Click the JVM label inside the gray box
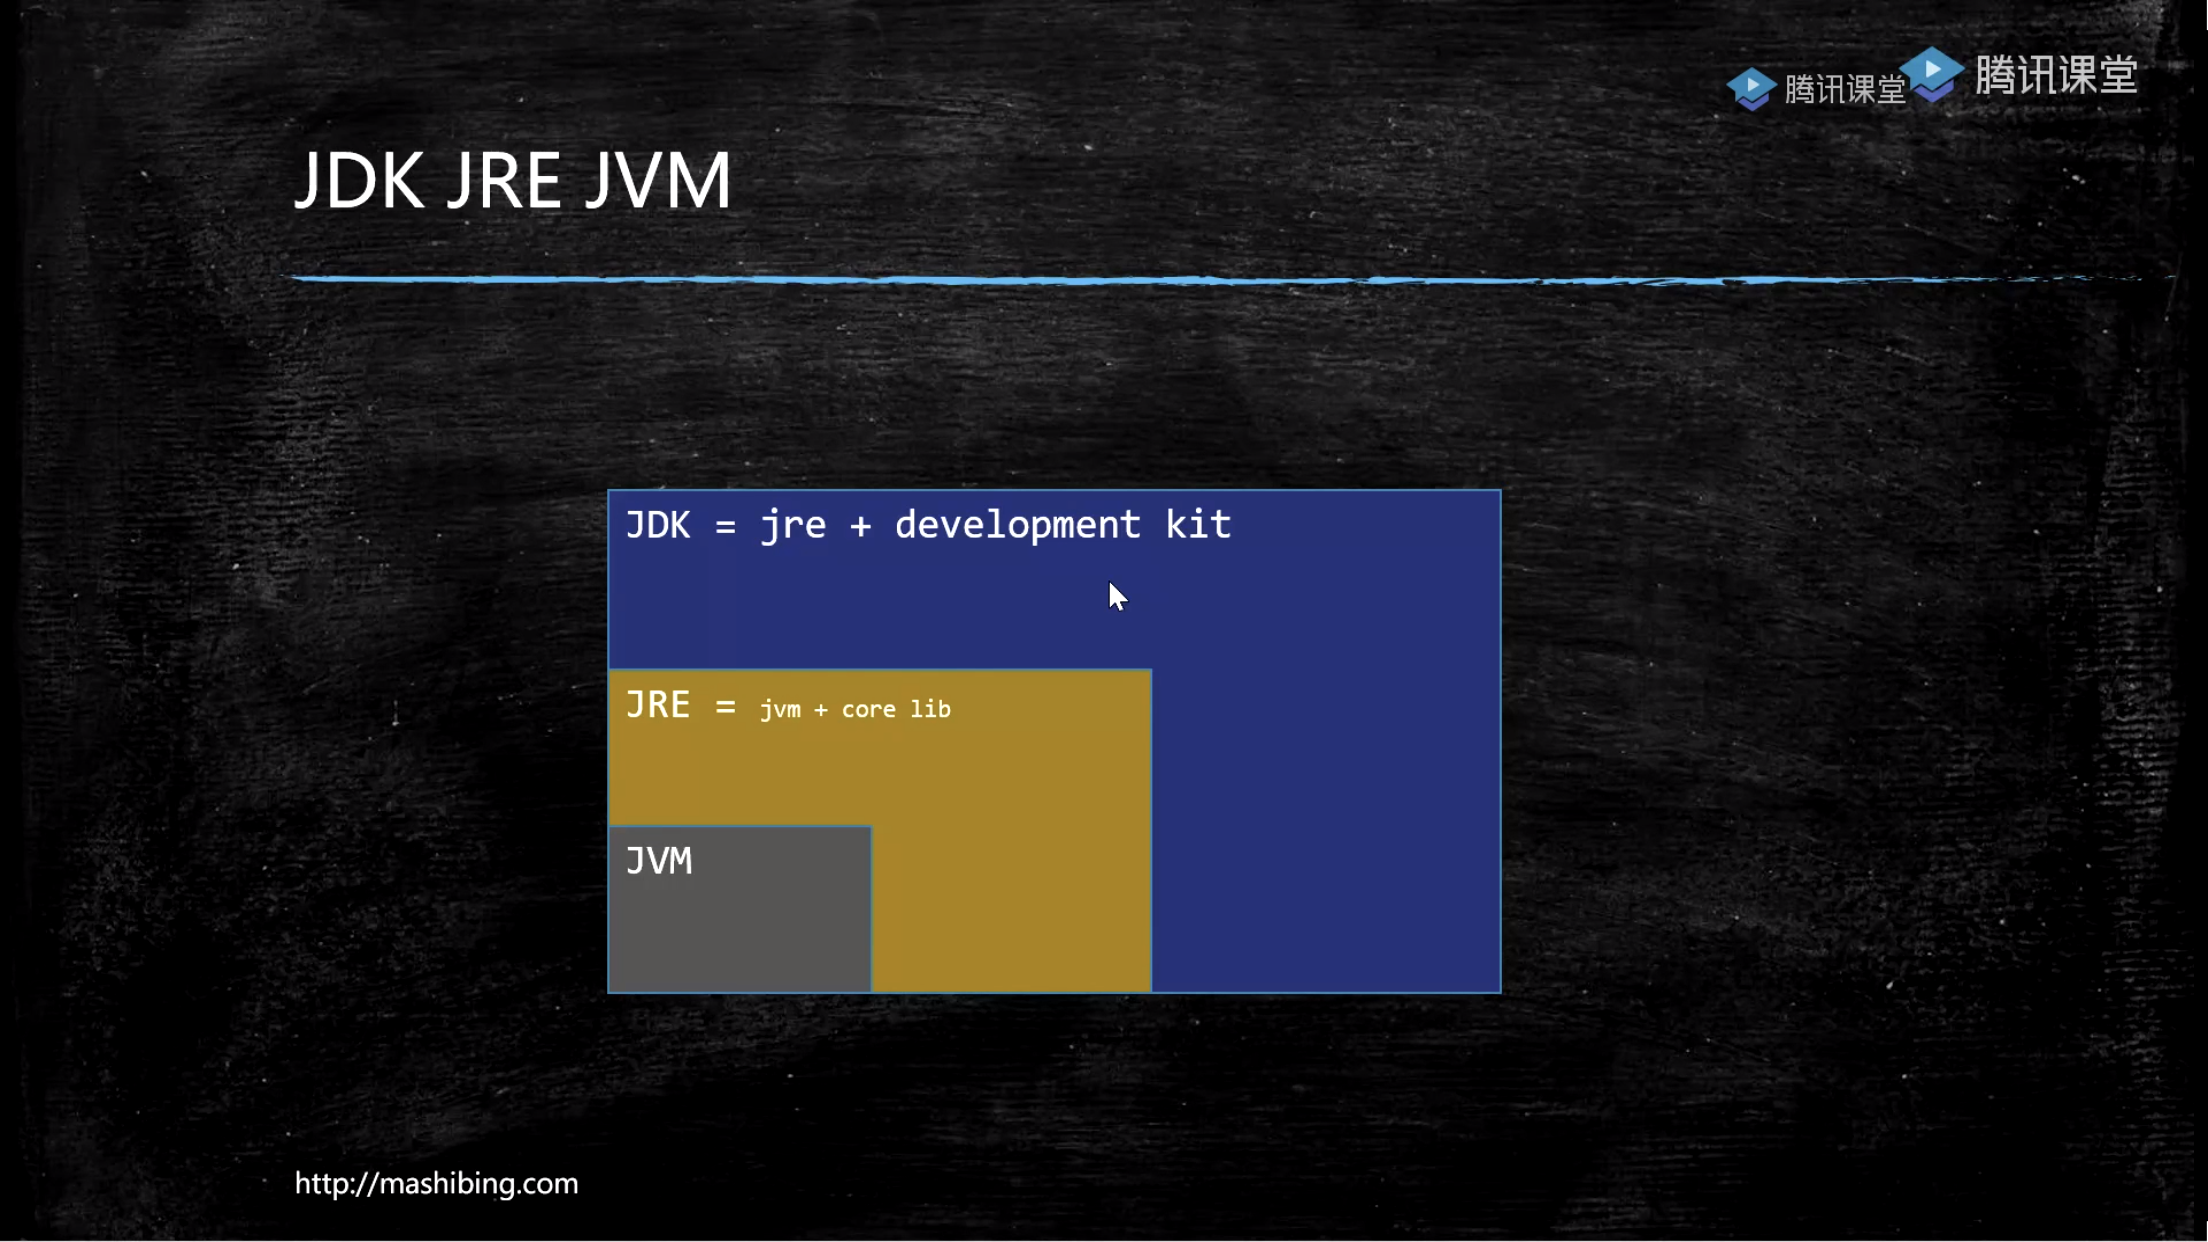This screenshot has height=1242, width=2208. pyautogui.click(x=658, y=861)
